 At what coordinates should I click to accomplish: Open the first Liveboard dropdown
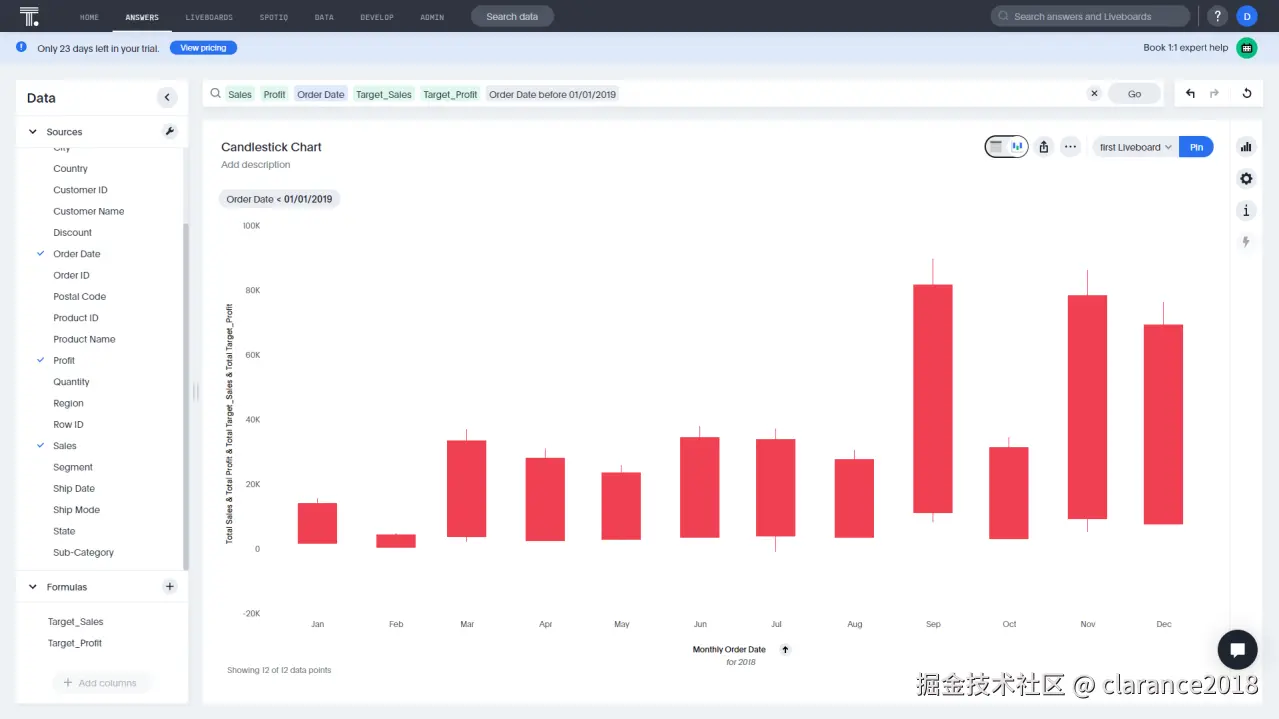point(1136,147)
